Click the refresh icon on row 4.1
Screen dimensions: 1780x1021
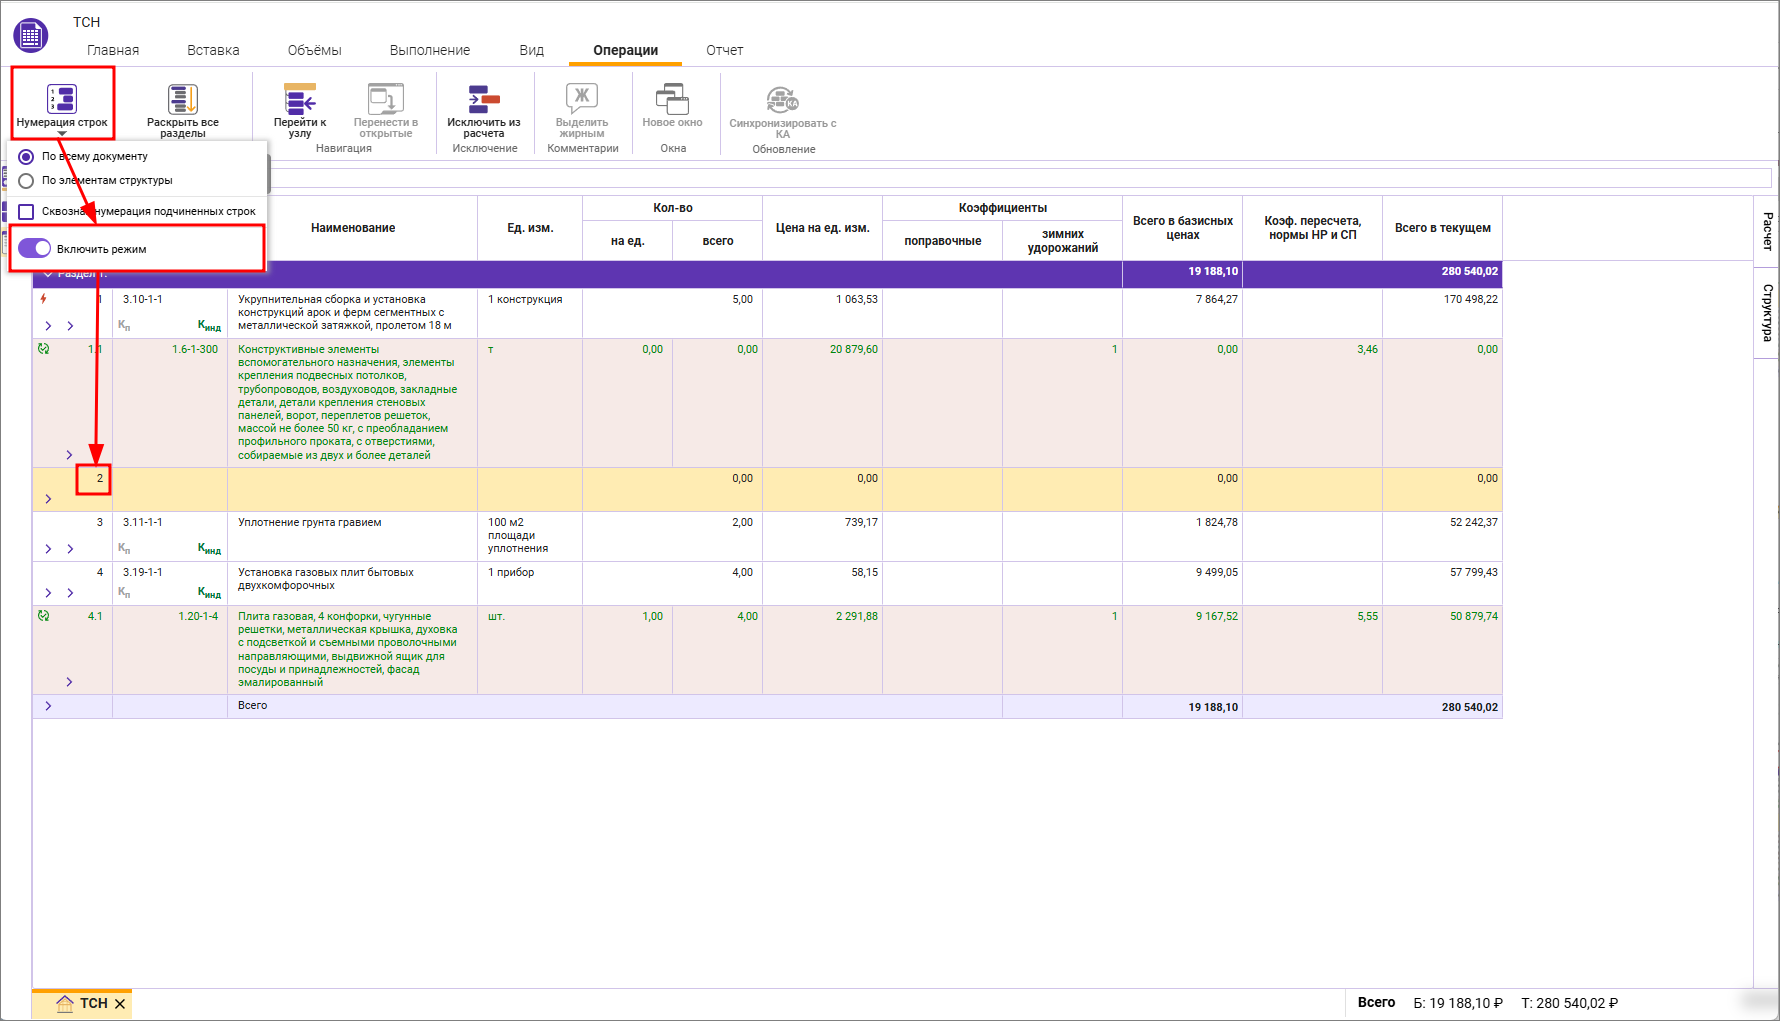click(43, 616)
